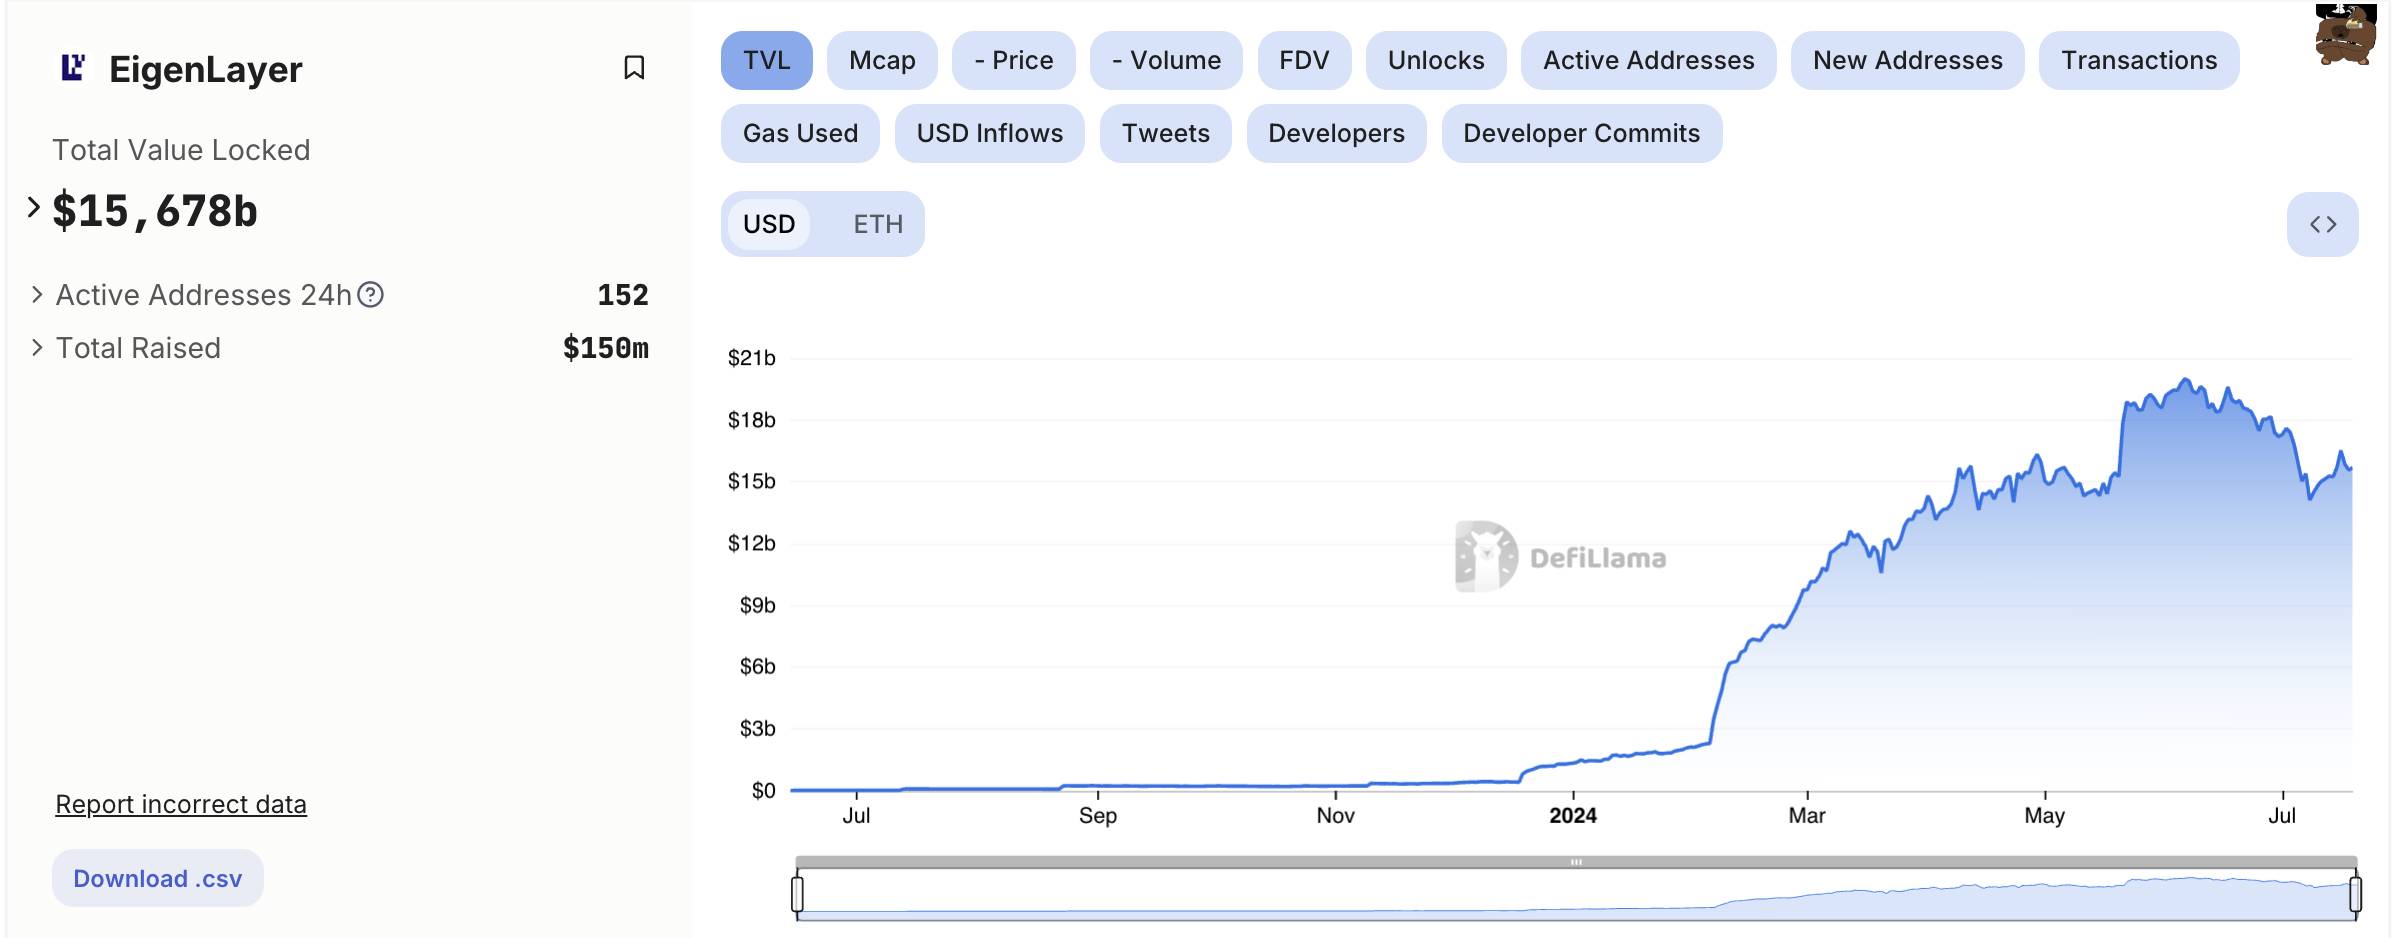Open the Active Addresses 24h help tooltip

(371, 295)
